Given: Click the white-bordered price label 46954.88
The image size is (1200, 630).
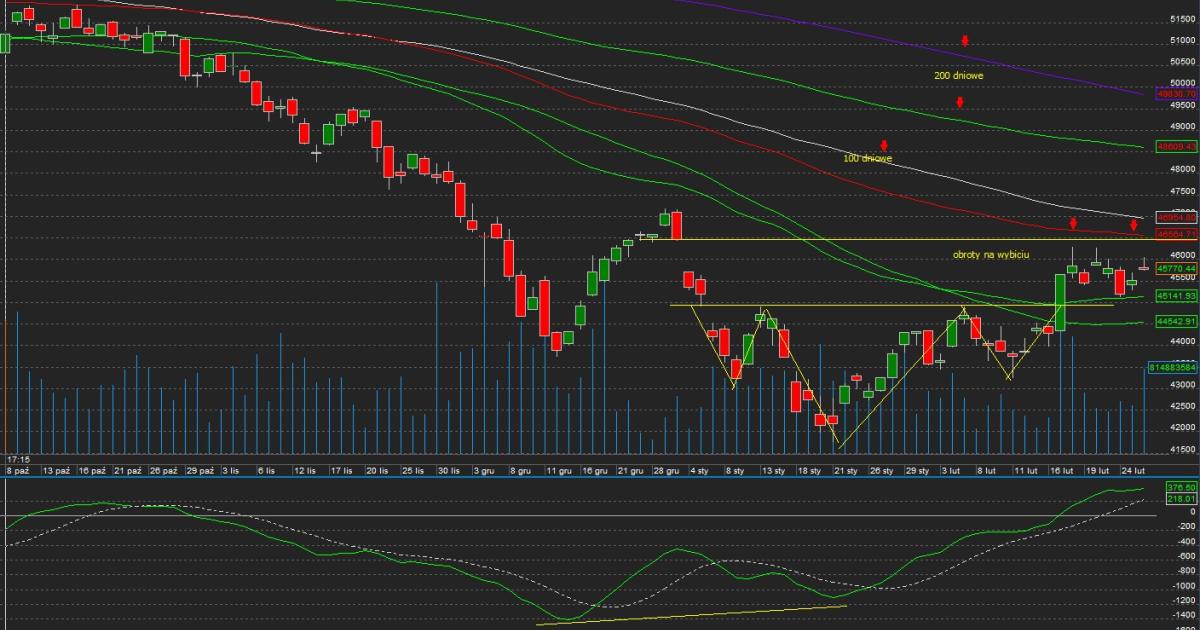Looking at the screenshot, I should (1176, 217).
